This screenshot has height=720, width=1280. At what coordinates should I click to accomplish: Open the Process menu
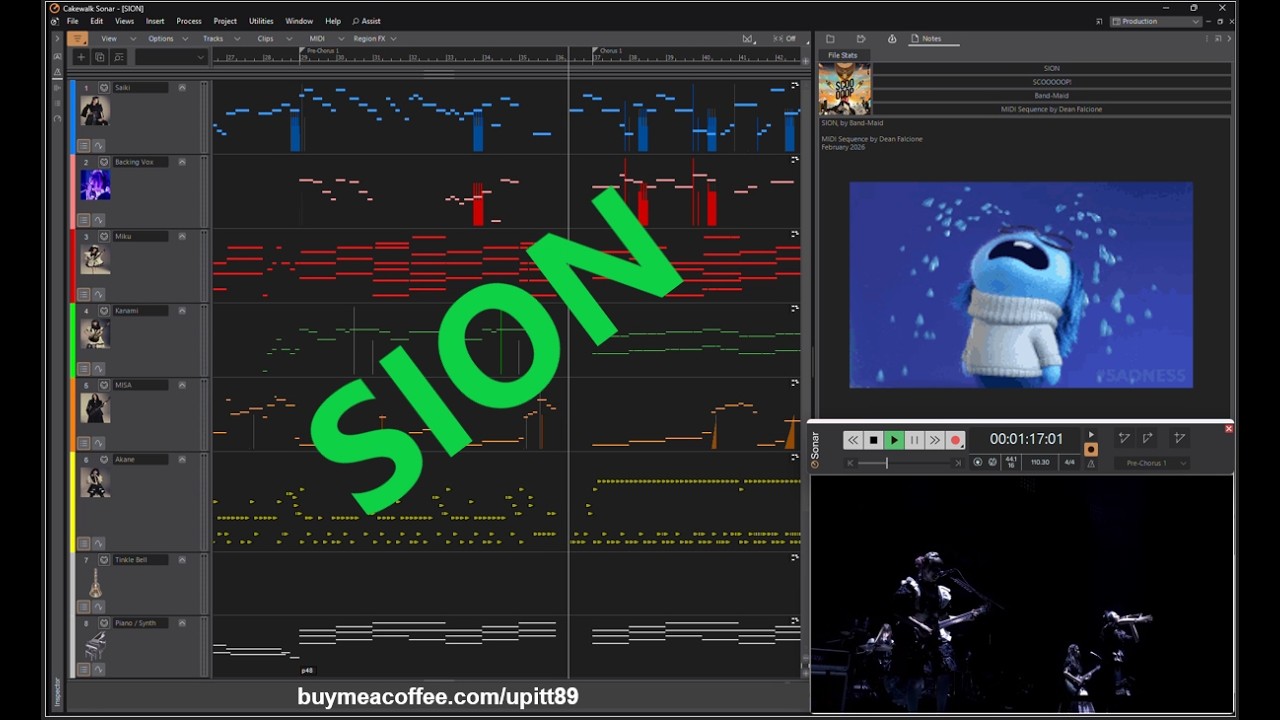[x=189, y=21]
